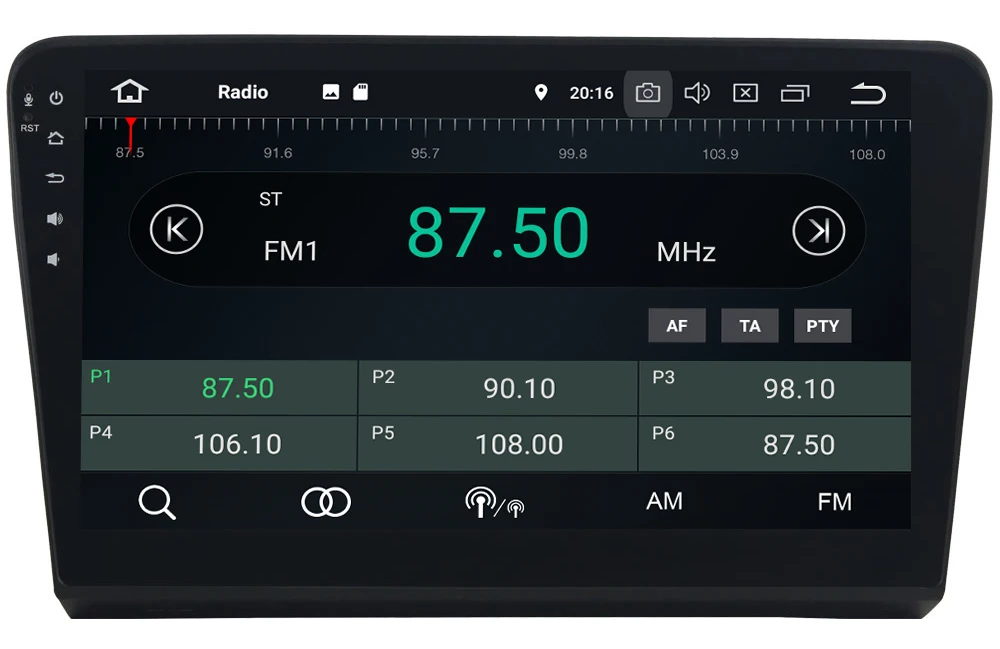Take a screenshot with the camera icon
This screenshot has width=1000, height=649.
[647, 93]
